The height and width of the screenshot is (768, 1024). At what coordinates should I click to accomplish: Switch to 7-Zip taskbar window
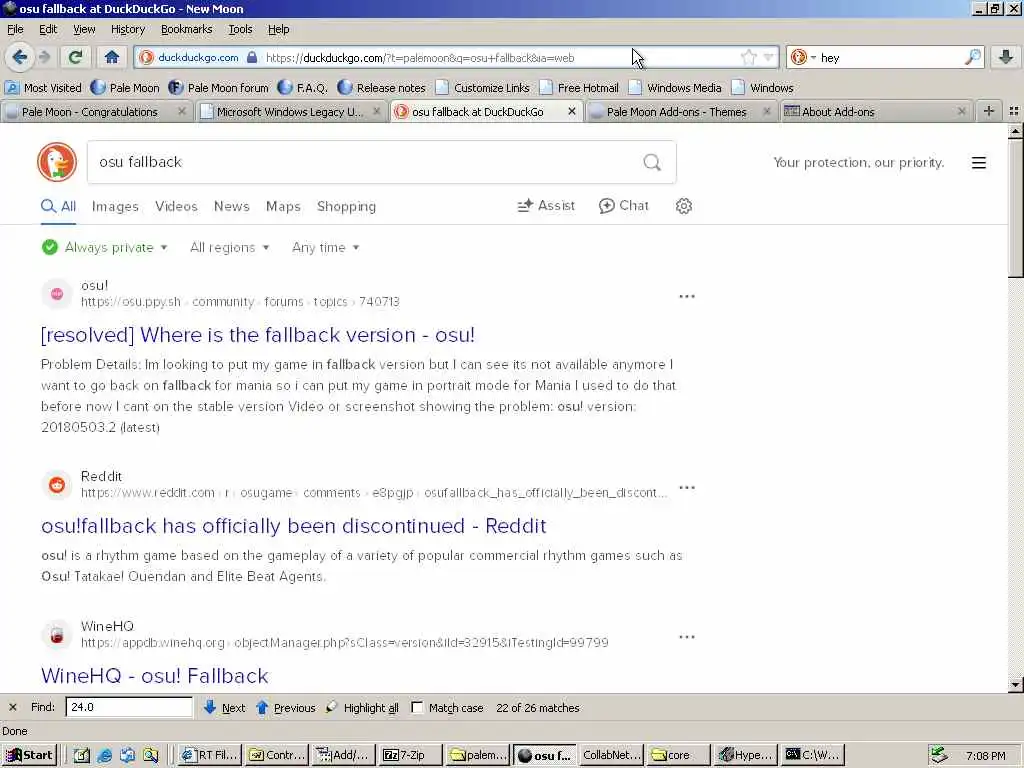click(410, 755)
